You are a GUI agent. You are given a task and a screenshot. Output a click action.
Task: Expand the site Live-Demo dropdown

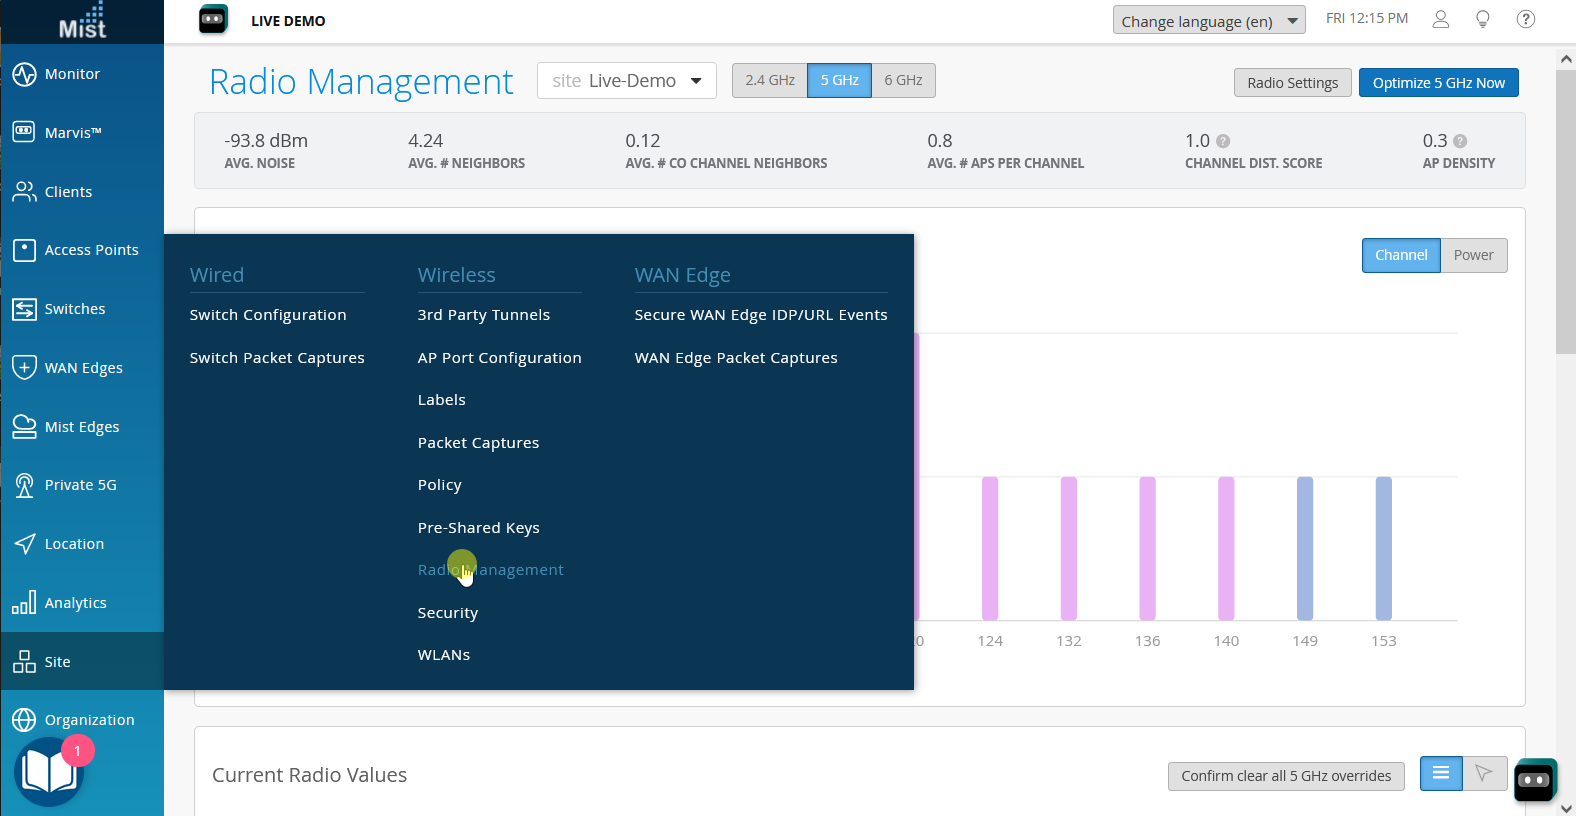click(626, 81)
